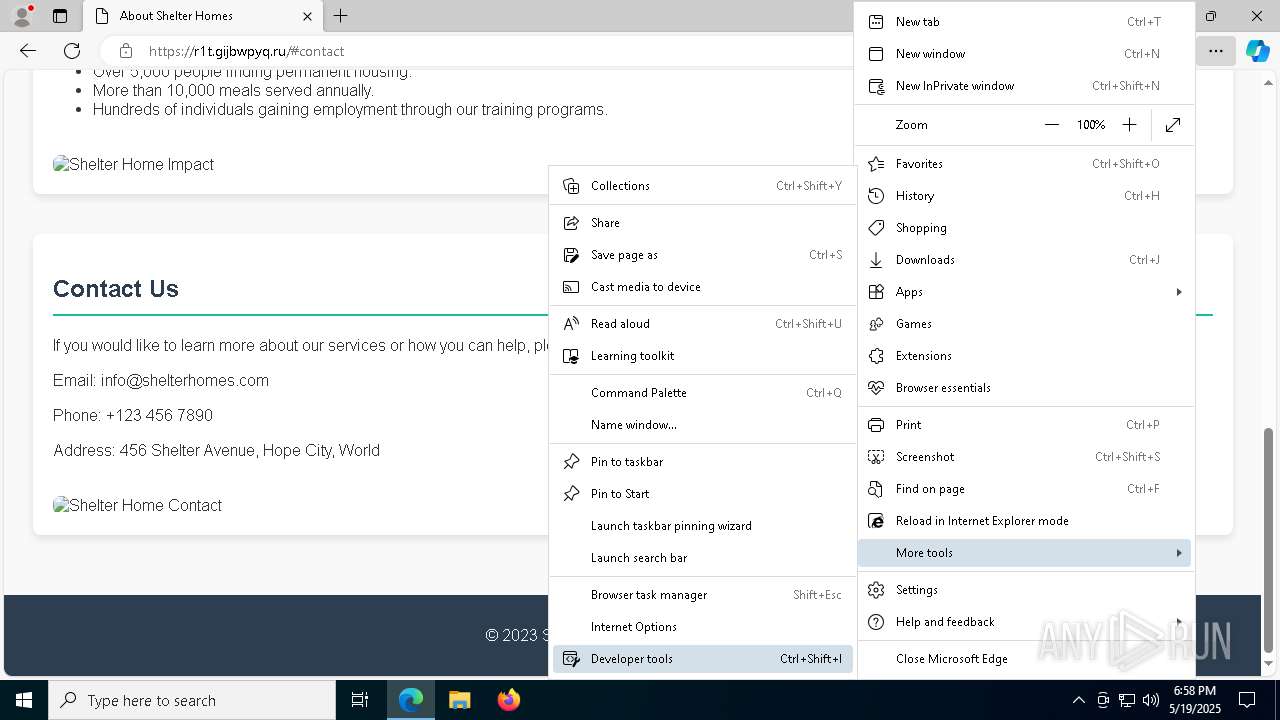Expand the Apps submenu arrow
The height and width of the screenshot is (720, 1280).
(x=1179, y=292)
